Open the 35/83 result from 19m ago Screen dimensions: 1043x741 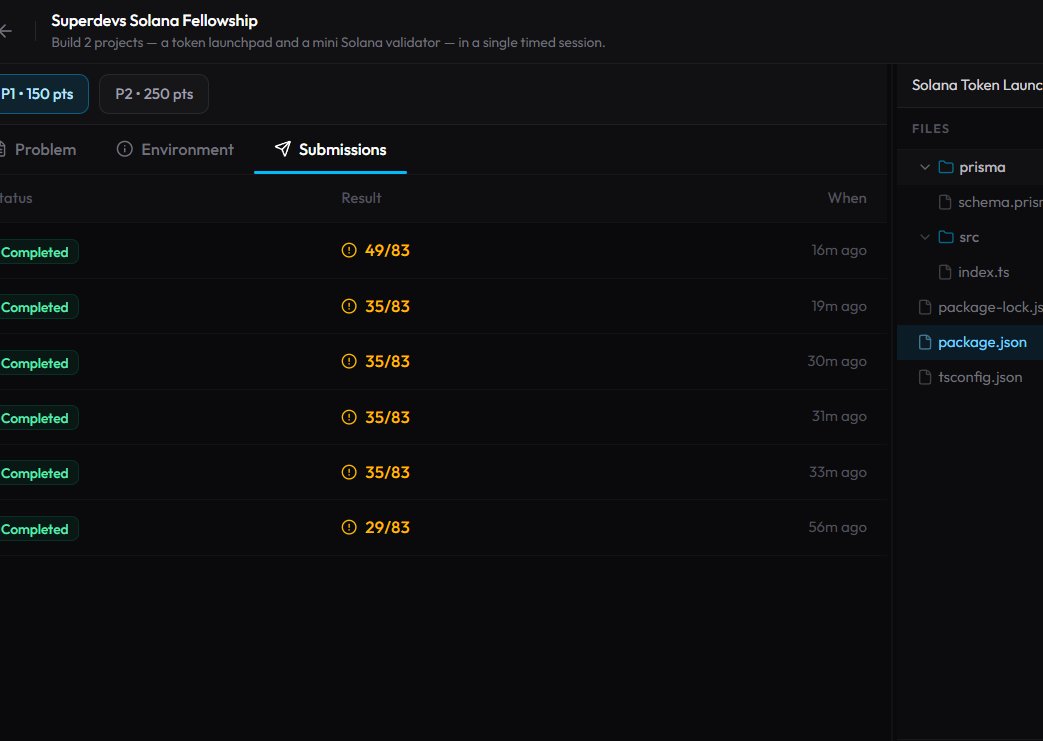coord(387,306)
